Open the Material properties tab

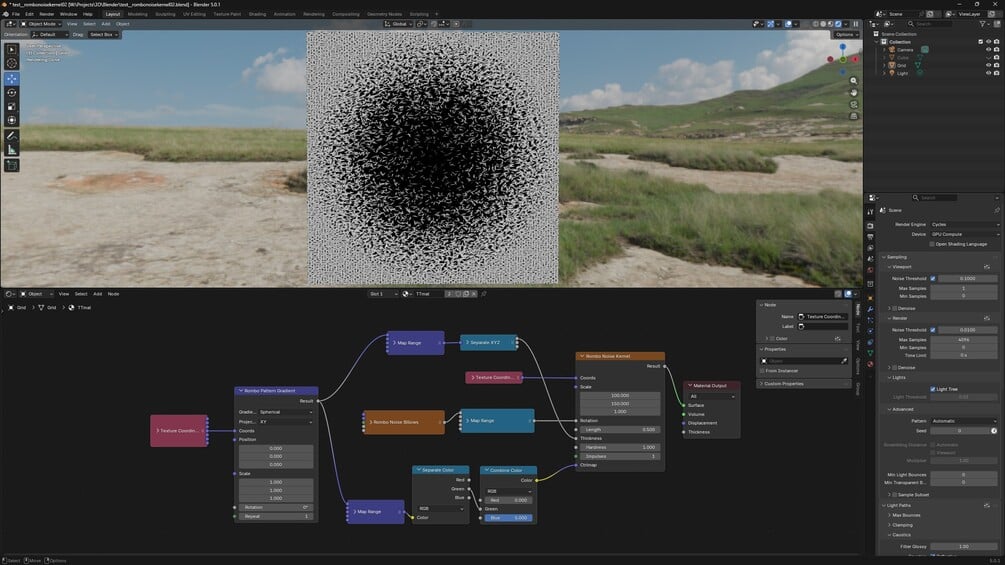[870, 364]
